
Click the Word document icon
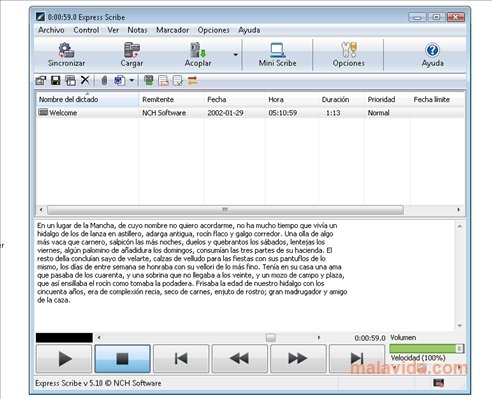click(x=120, y=80)
